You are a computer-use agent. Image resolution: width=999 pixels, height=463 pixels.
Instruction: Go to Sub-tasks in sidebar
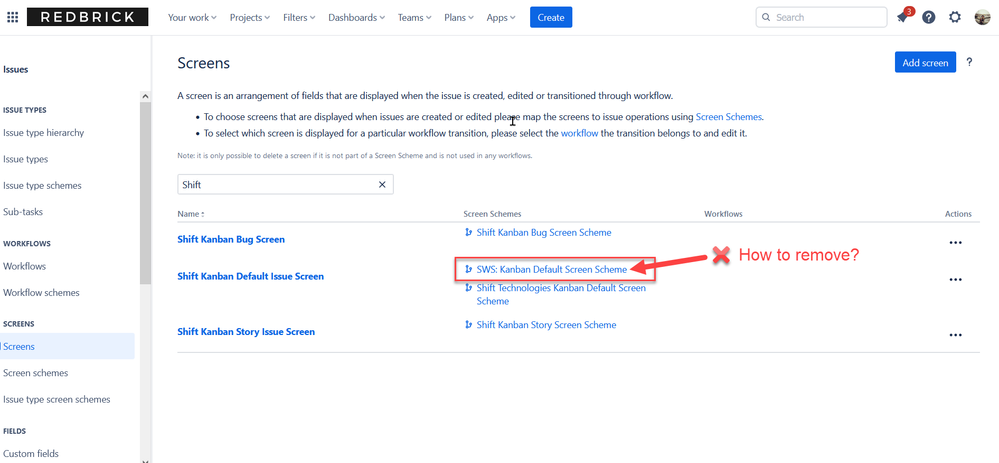[x=23, y=211]
